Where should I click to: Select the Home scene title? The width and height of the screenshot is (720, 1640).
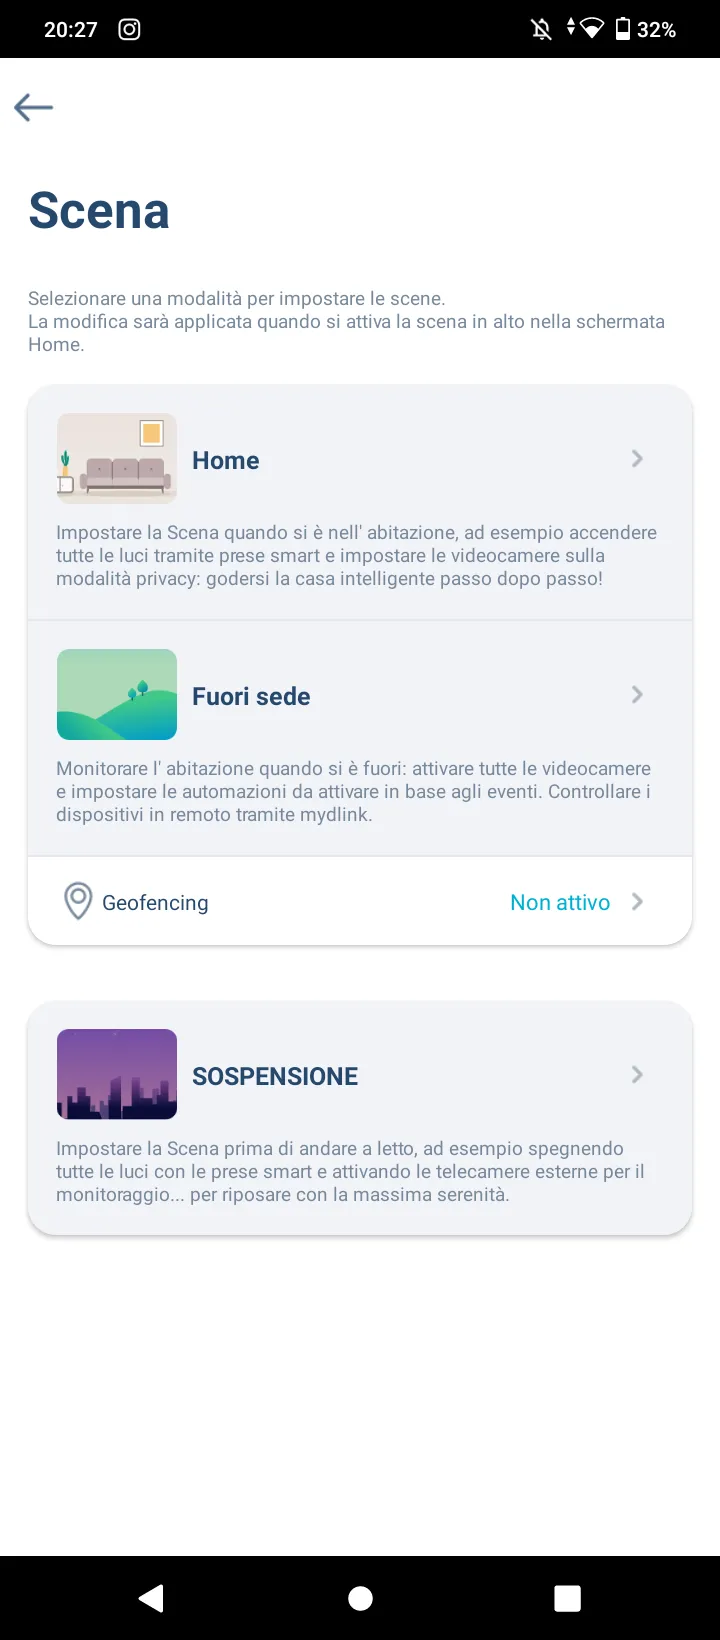pos(226,460)
